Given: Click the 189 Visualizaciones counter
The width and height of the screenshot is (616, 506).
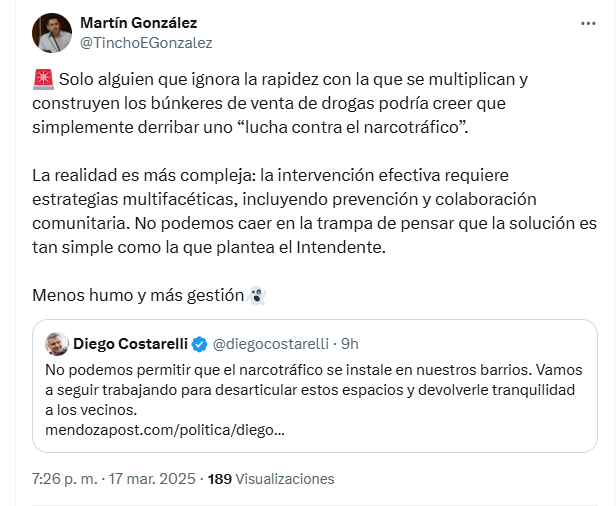Looking at the screenshot, I should point(270,479).
